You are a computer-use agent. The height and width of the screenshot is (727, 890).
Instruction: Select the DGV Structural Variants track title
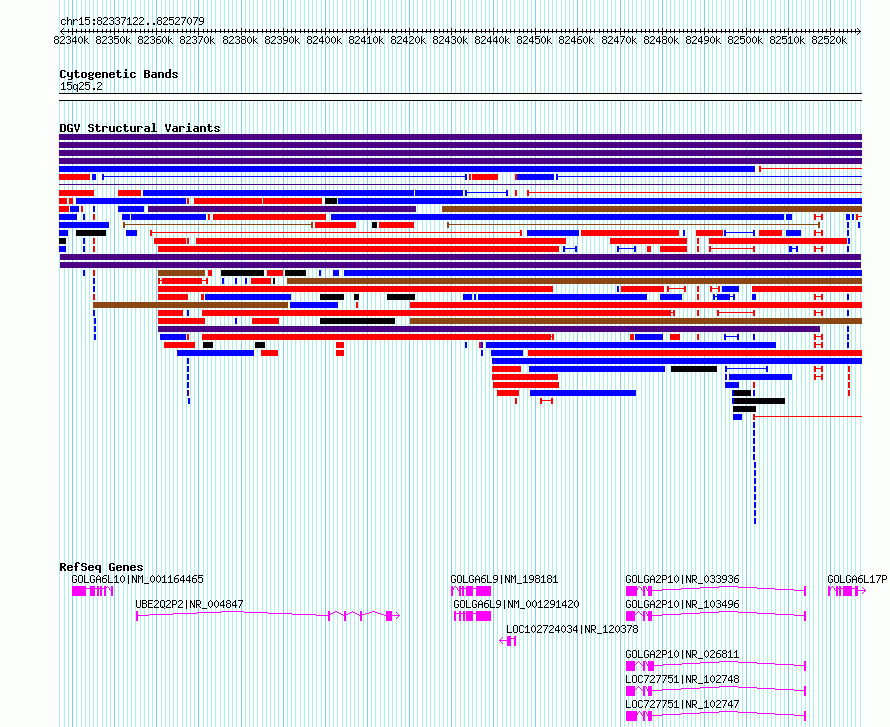point(140,128)
